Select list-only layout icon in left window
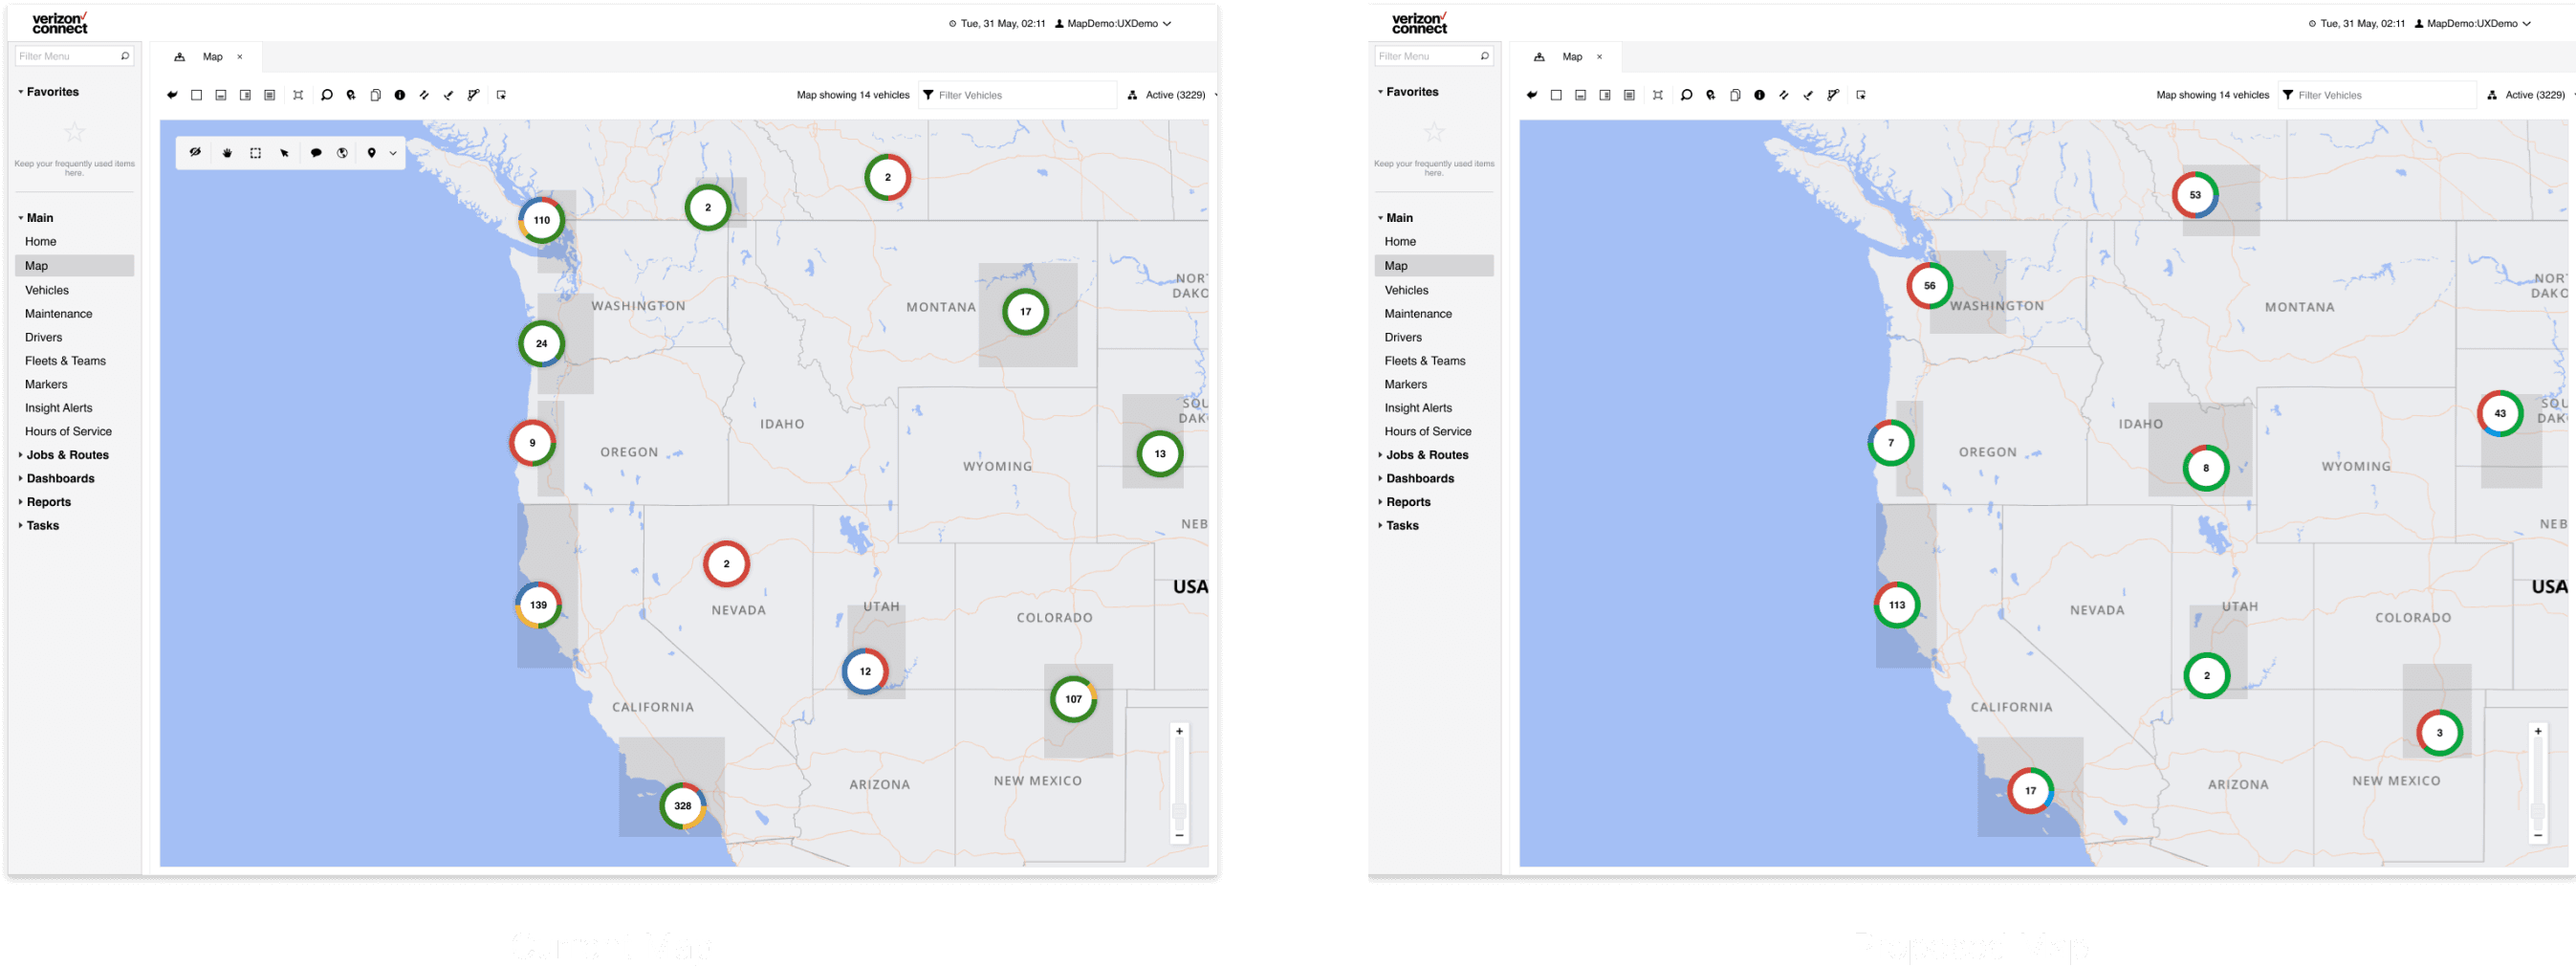The height and width of the screenshot is (967, 2576). pyautogui.click(x=269, y=95)
